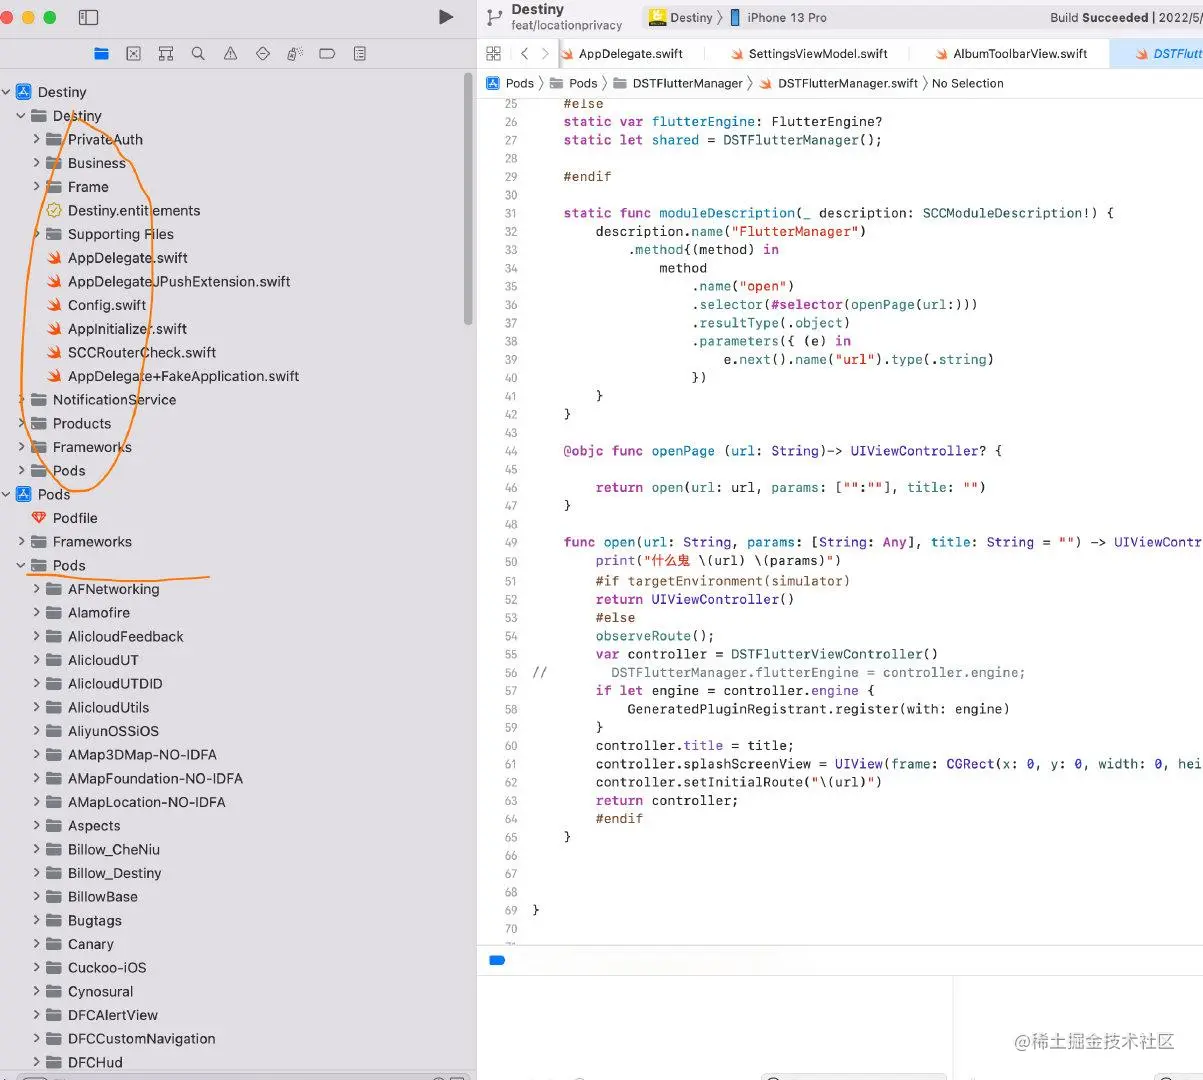Expand the PrivateAuth folder
Image resolution: width=1203 pixels, height=1080 pixels.
(37, 139)
